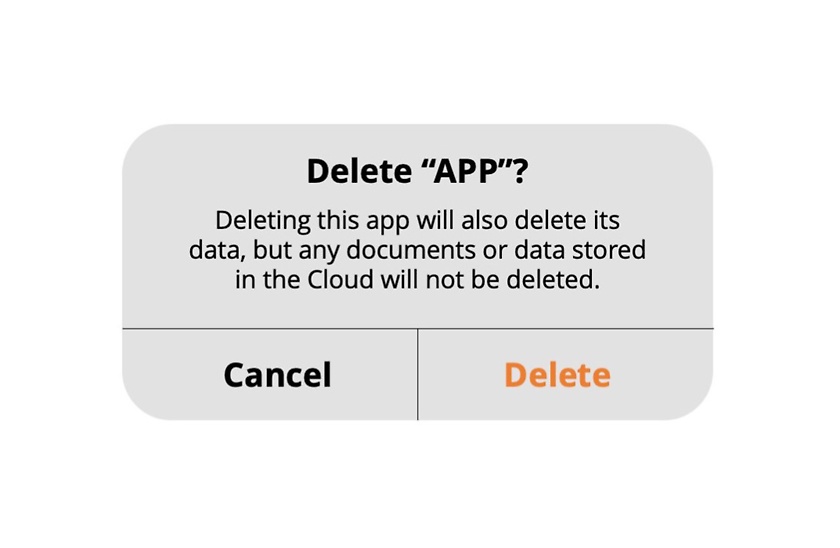Viewport: 840px width, 548px height.
Task: Click the 'data, but any documents' line
Action: [417, 250]
